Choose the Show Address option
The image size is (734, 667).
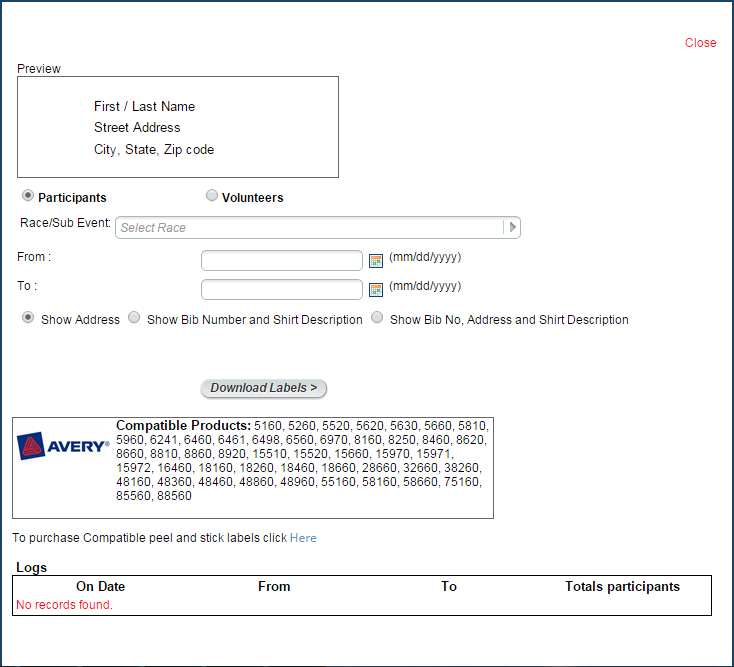pos(28,318)
